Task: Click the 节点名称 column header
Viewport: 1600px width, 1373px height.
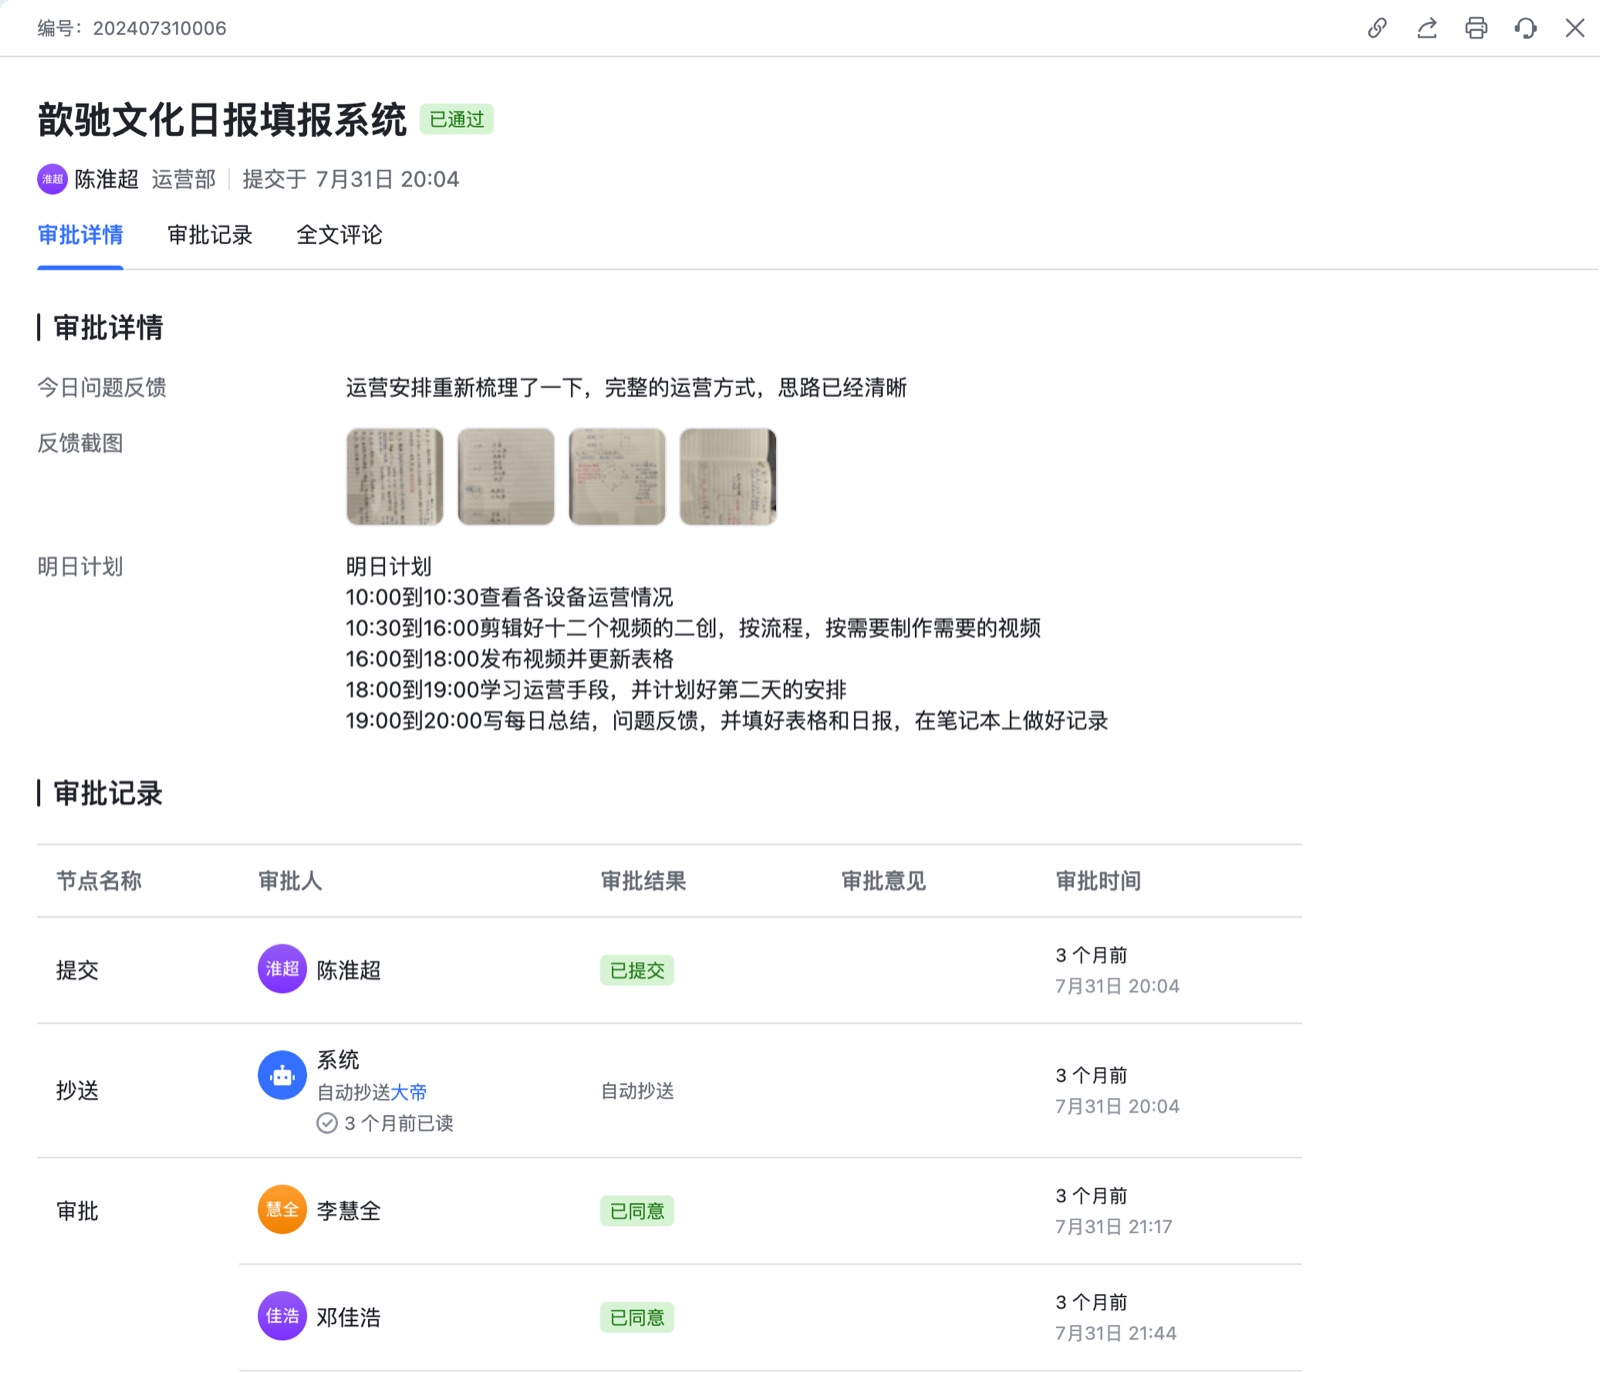Action: 99,881
